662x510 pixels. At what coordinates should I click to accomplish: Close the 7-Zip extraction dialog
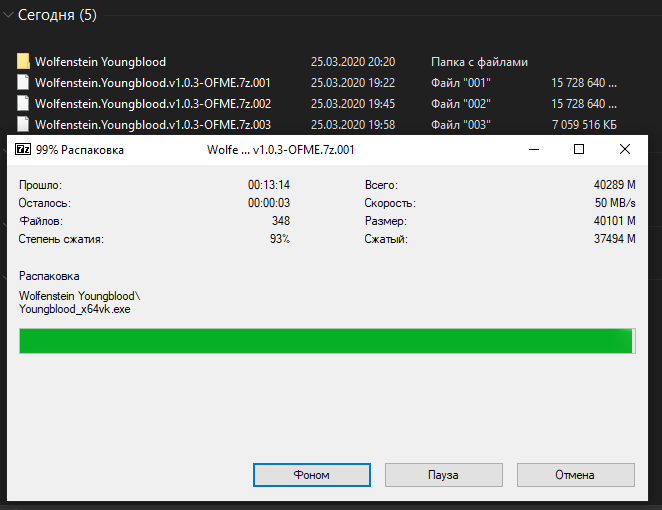click(x=625, y=149)
